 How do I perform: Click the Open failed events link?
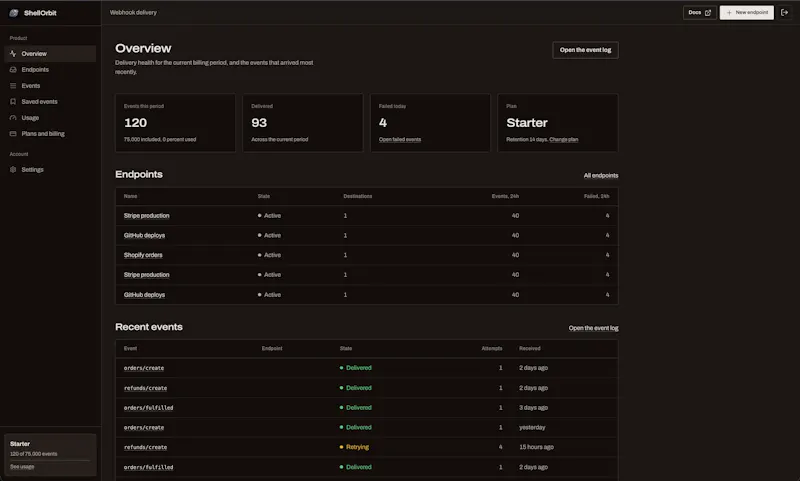click(x=400, y=139)
